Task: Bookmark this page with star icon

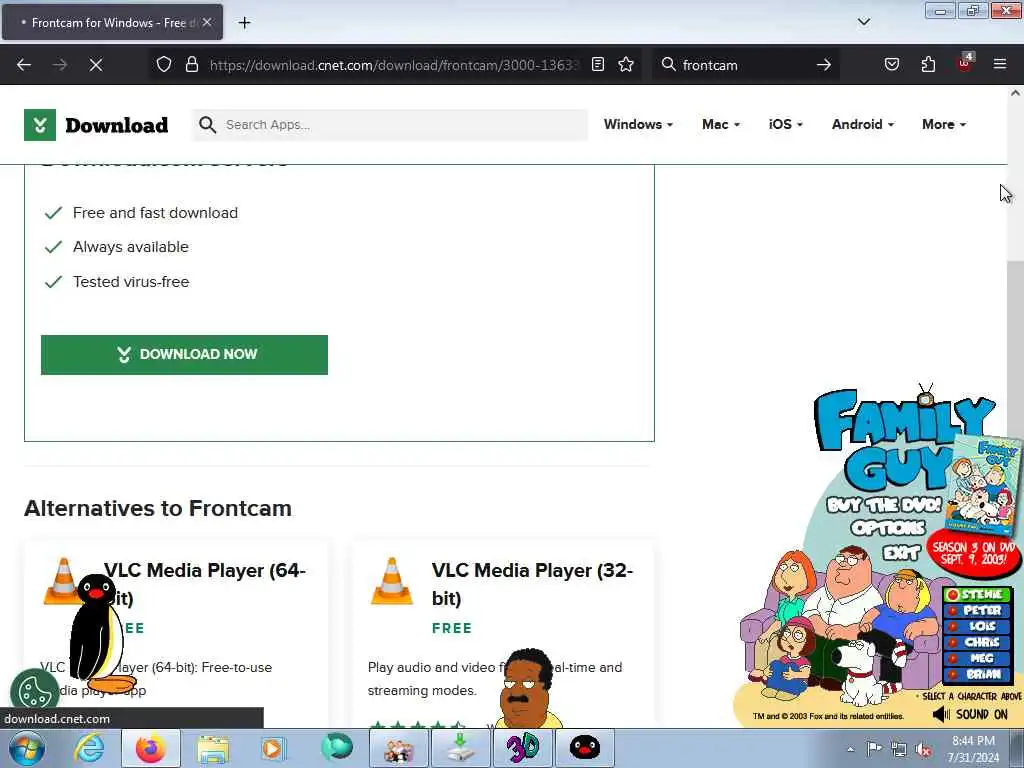Action: point(626,65)
